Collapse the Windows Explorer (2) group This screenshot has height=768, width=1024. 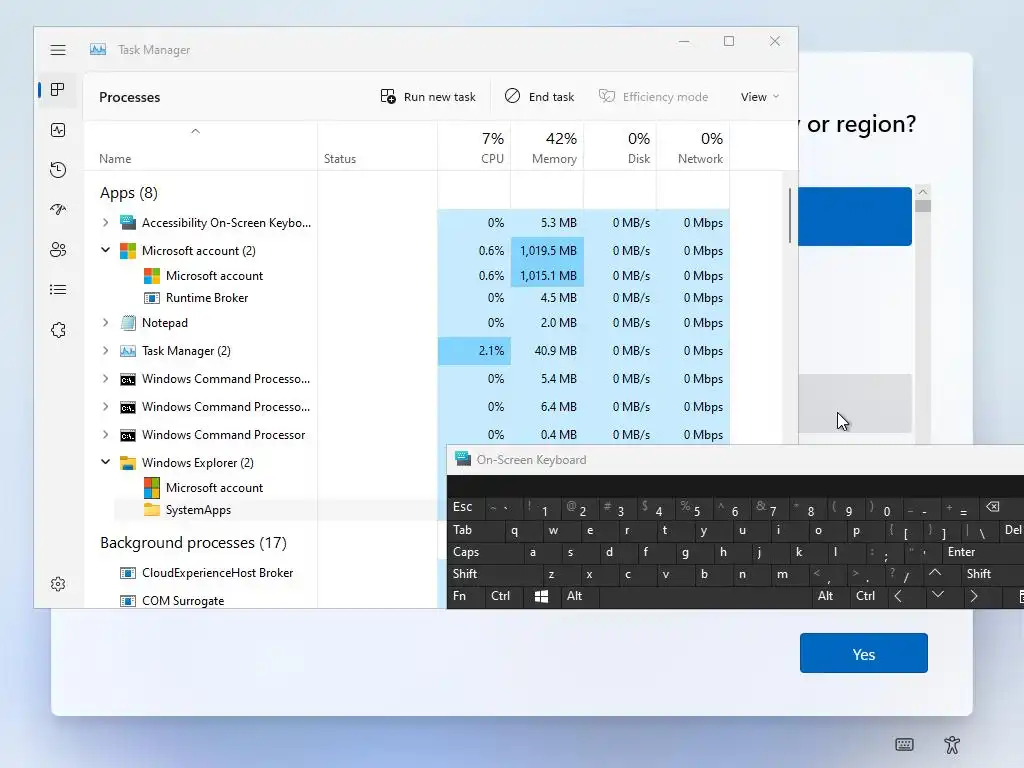coord(105,462)
